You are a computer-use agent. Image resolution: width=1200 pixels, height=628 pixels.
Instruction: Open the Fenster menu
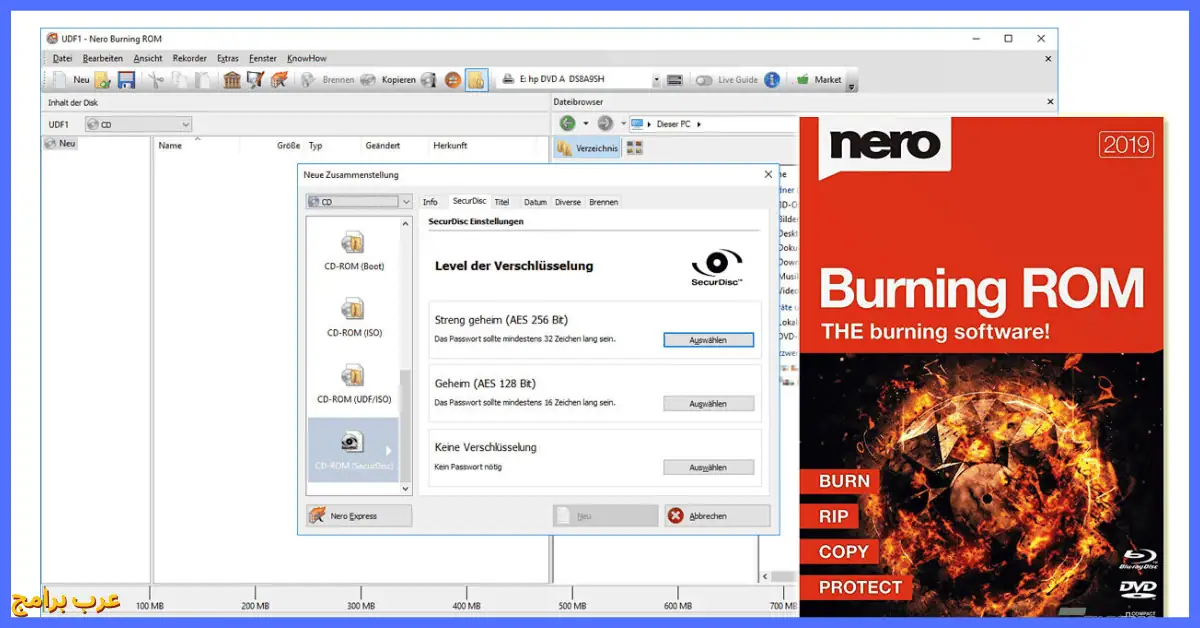[263, 58]
